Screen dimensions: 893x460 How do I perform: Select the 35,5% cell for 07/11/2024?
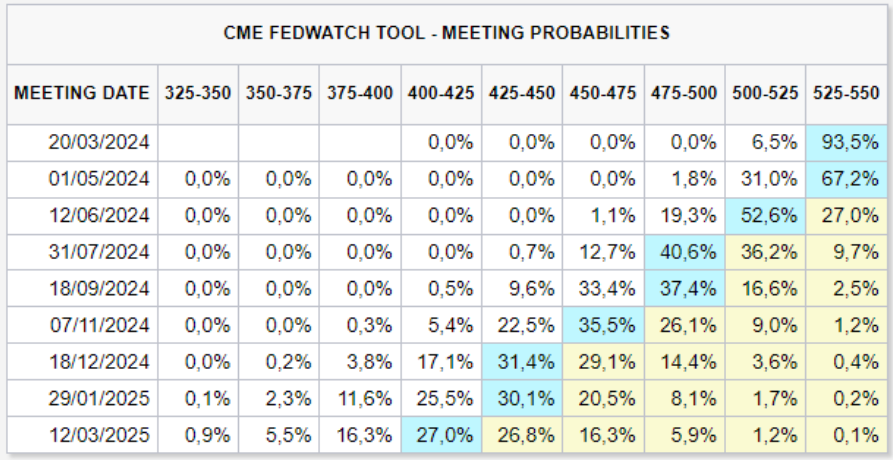(603, 325)
